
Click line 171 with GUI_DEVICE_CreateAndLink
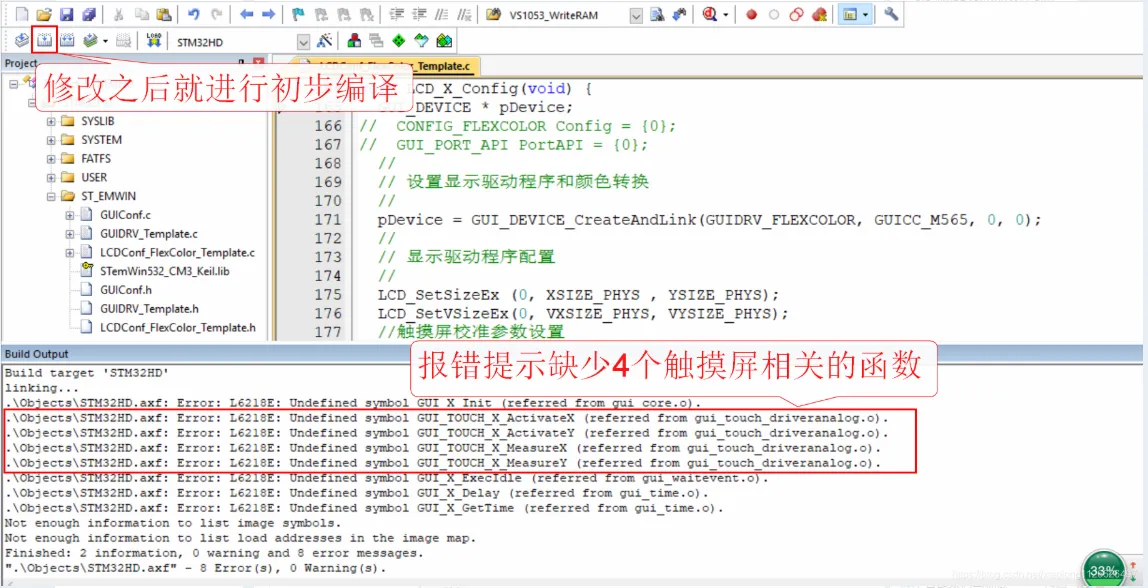(x=709, y=220)
